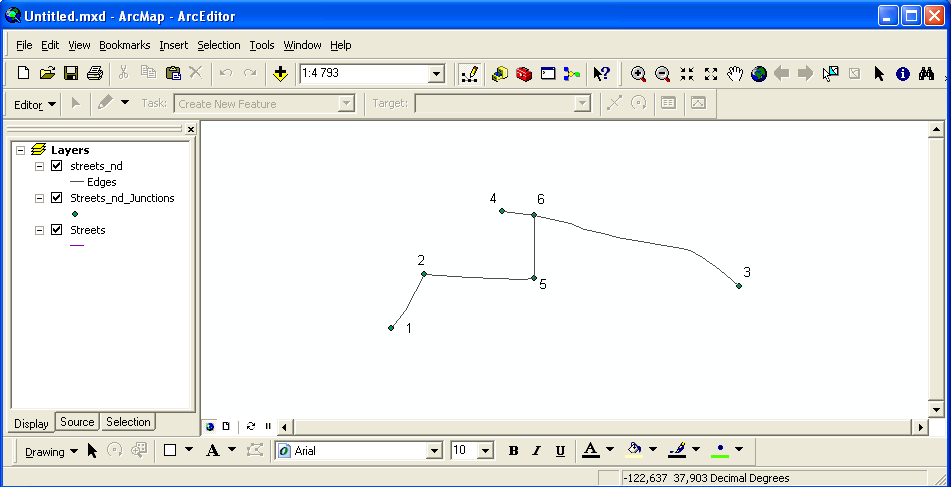Show the red ArcToolbox window
The image size is (951, 487).
(x=524, y=74)
